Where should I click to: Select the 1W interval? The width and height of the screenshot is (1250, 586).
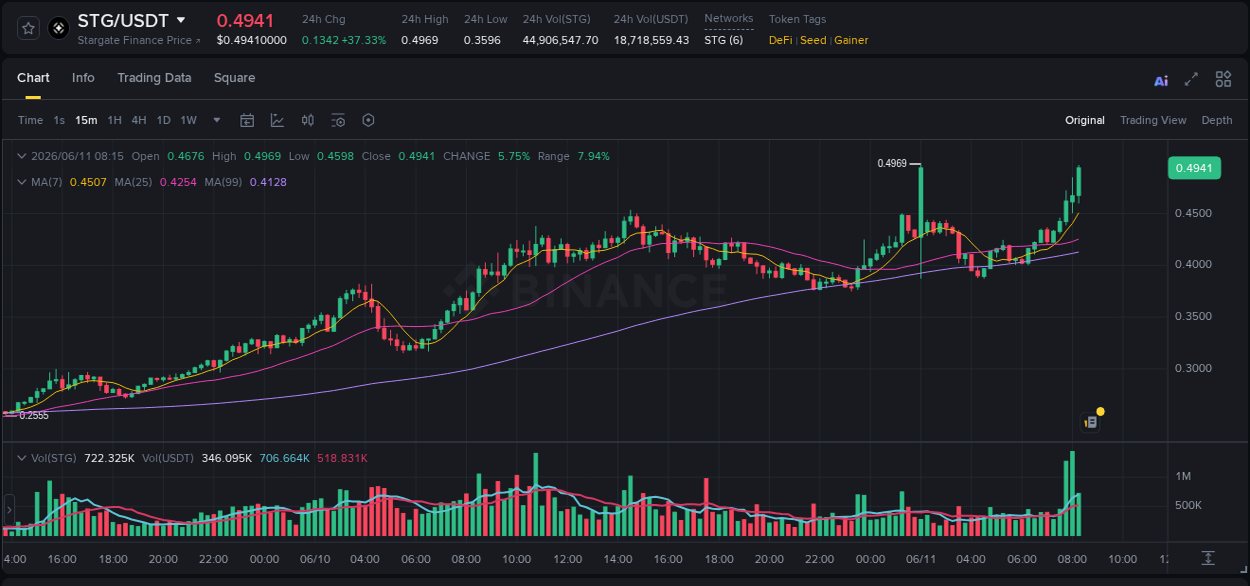[188, 120]
